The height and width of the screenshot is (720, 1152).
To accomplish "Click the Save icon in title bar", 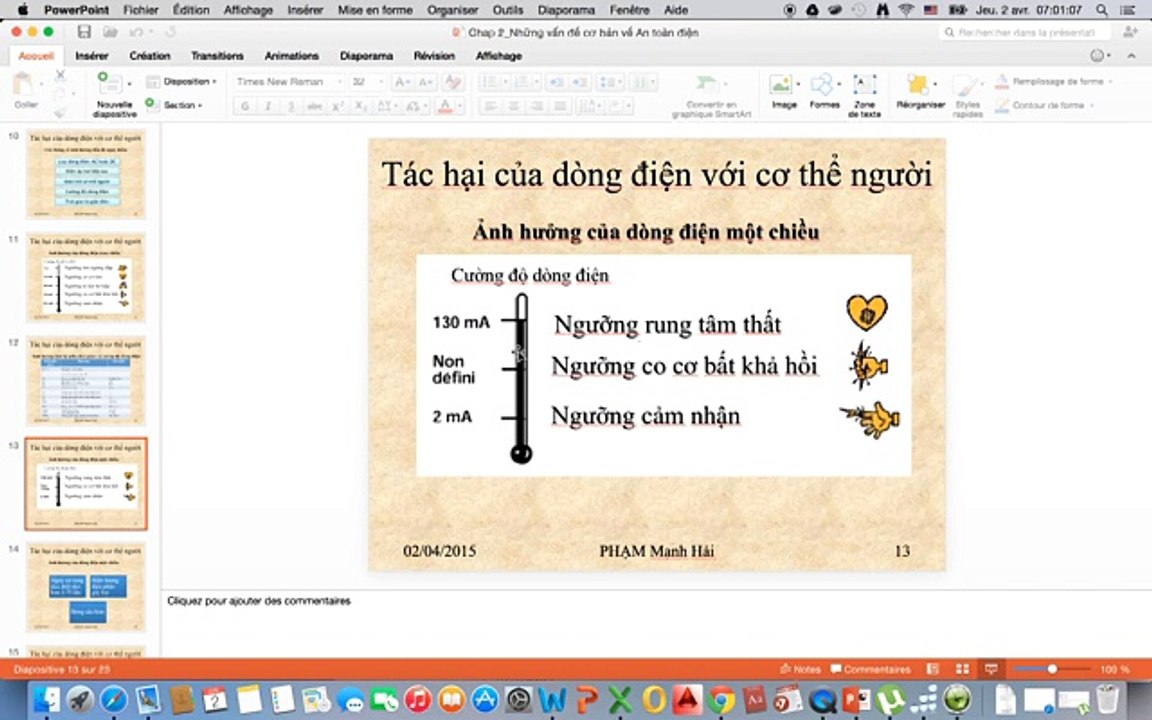I will pos(84,32).
